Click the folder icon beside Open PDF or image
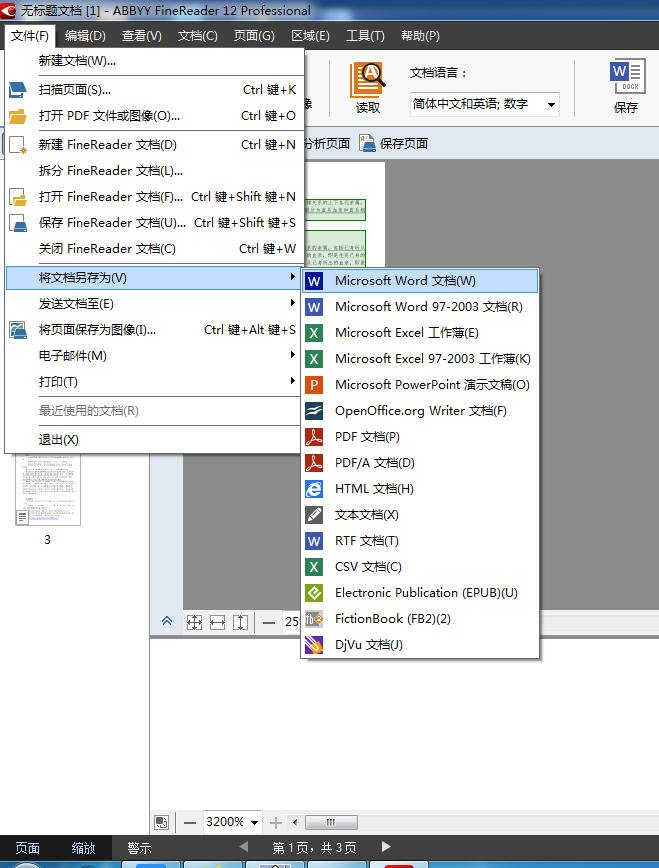Image resolution: width=659 pixels, height=868 pixels. click(18, 116)
